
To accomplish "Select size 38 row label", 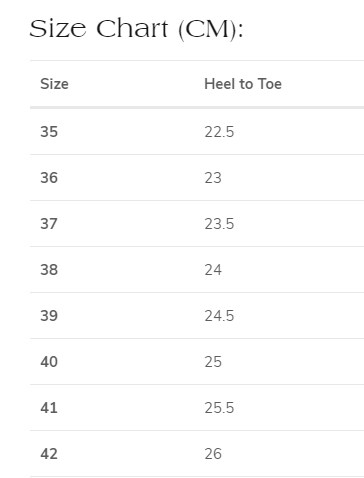I will 49,270.
